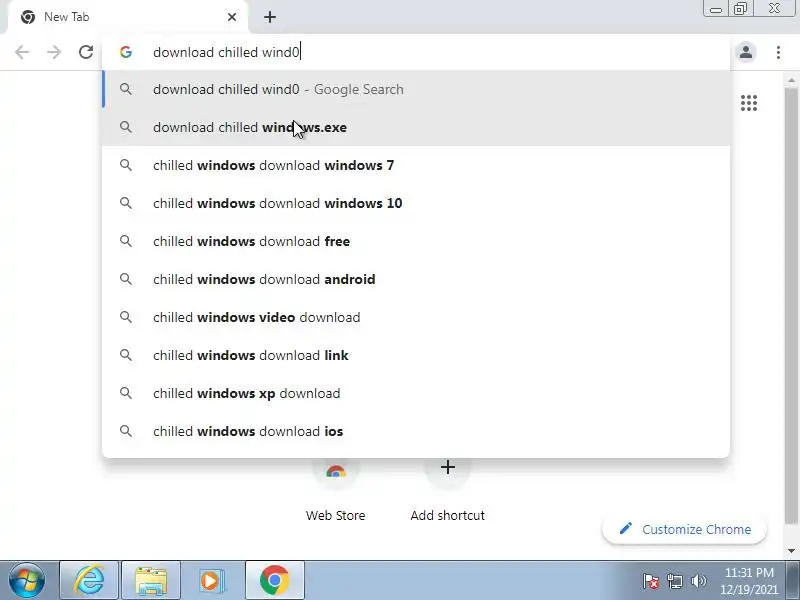The height and width of the screenshot is (600, 800).
Task: Click the Google G icon in address bar
Action: tap(126, 52)
